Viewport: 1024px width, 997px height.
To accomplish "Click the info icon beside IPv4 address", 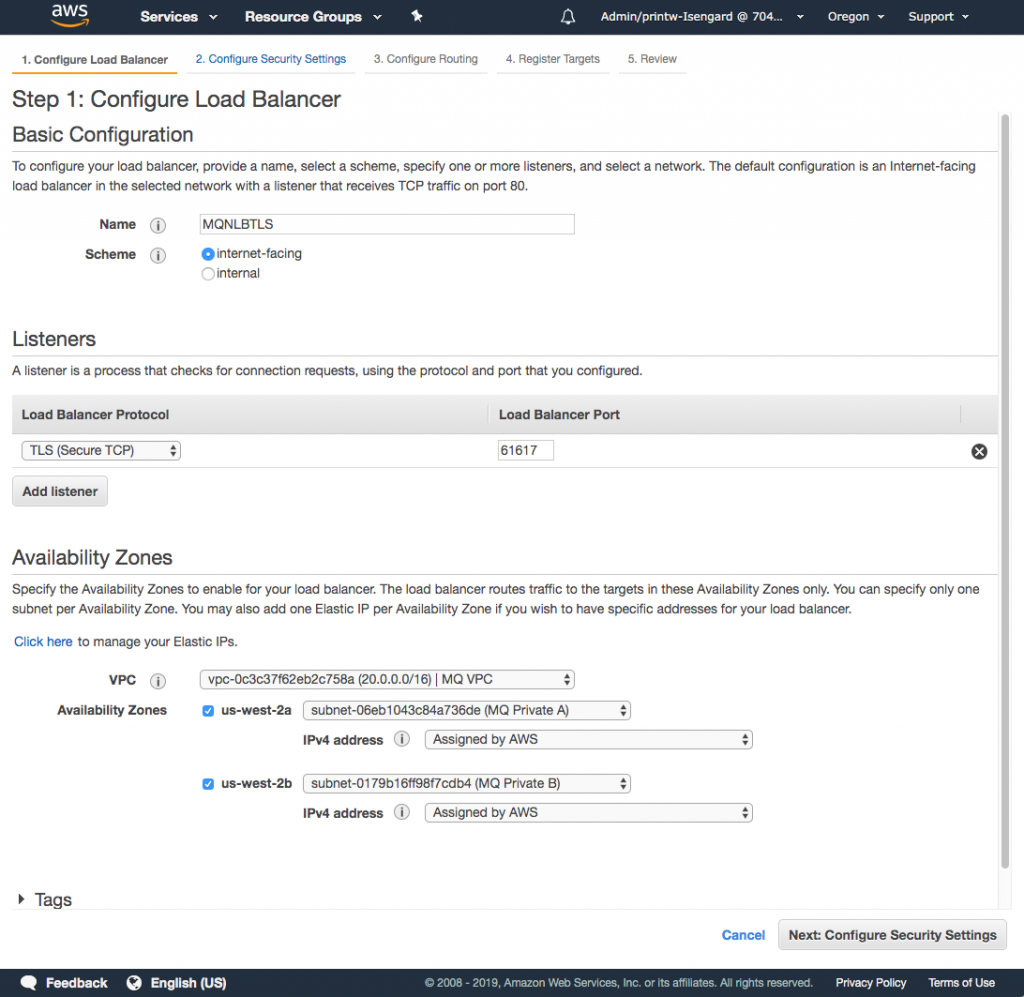I will click(x=401, y=740).
